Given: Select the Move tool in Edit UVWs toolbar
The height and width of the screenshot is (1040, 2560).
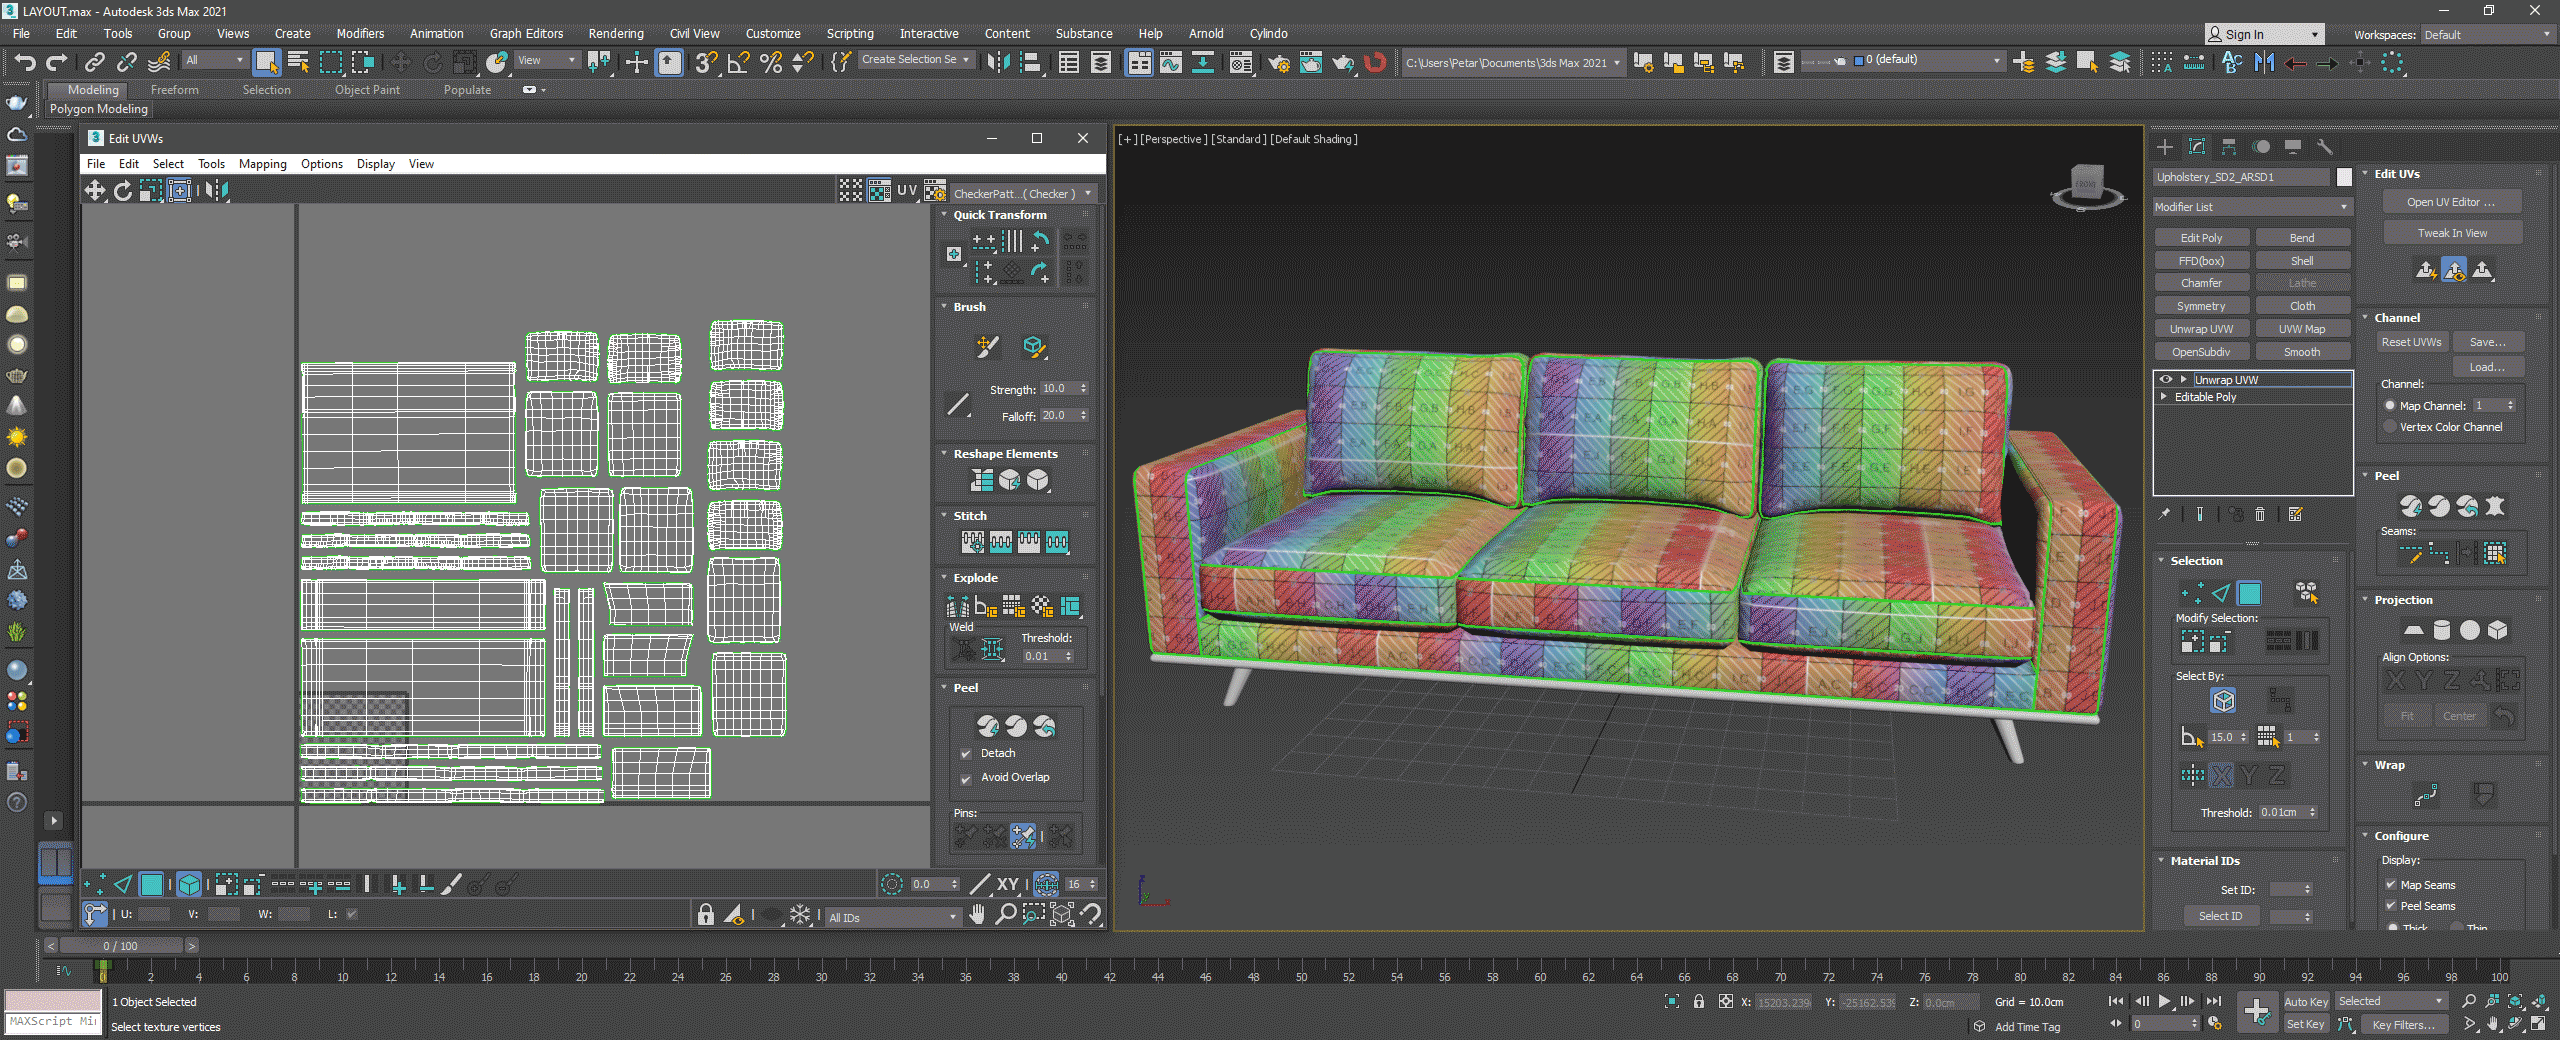Looking at the screenshot, I should (x=95, y=190).
